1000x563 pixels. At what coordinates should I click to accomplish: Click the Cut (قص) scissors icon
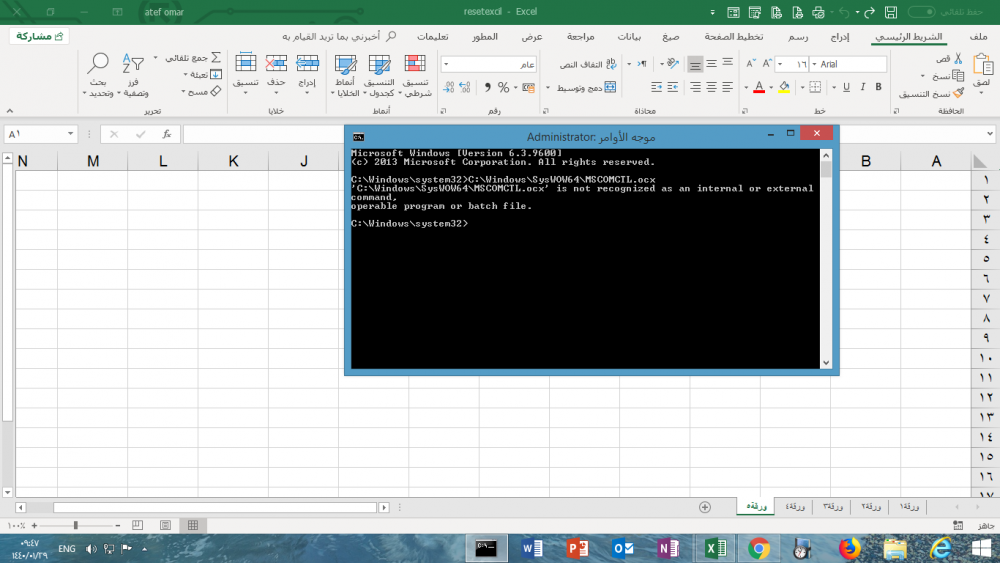pos(958,59)
